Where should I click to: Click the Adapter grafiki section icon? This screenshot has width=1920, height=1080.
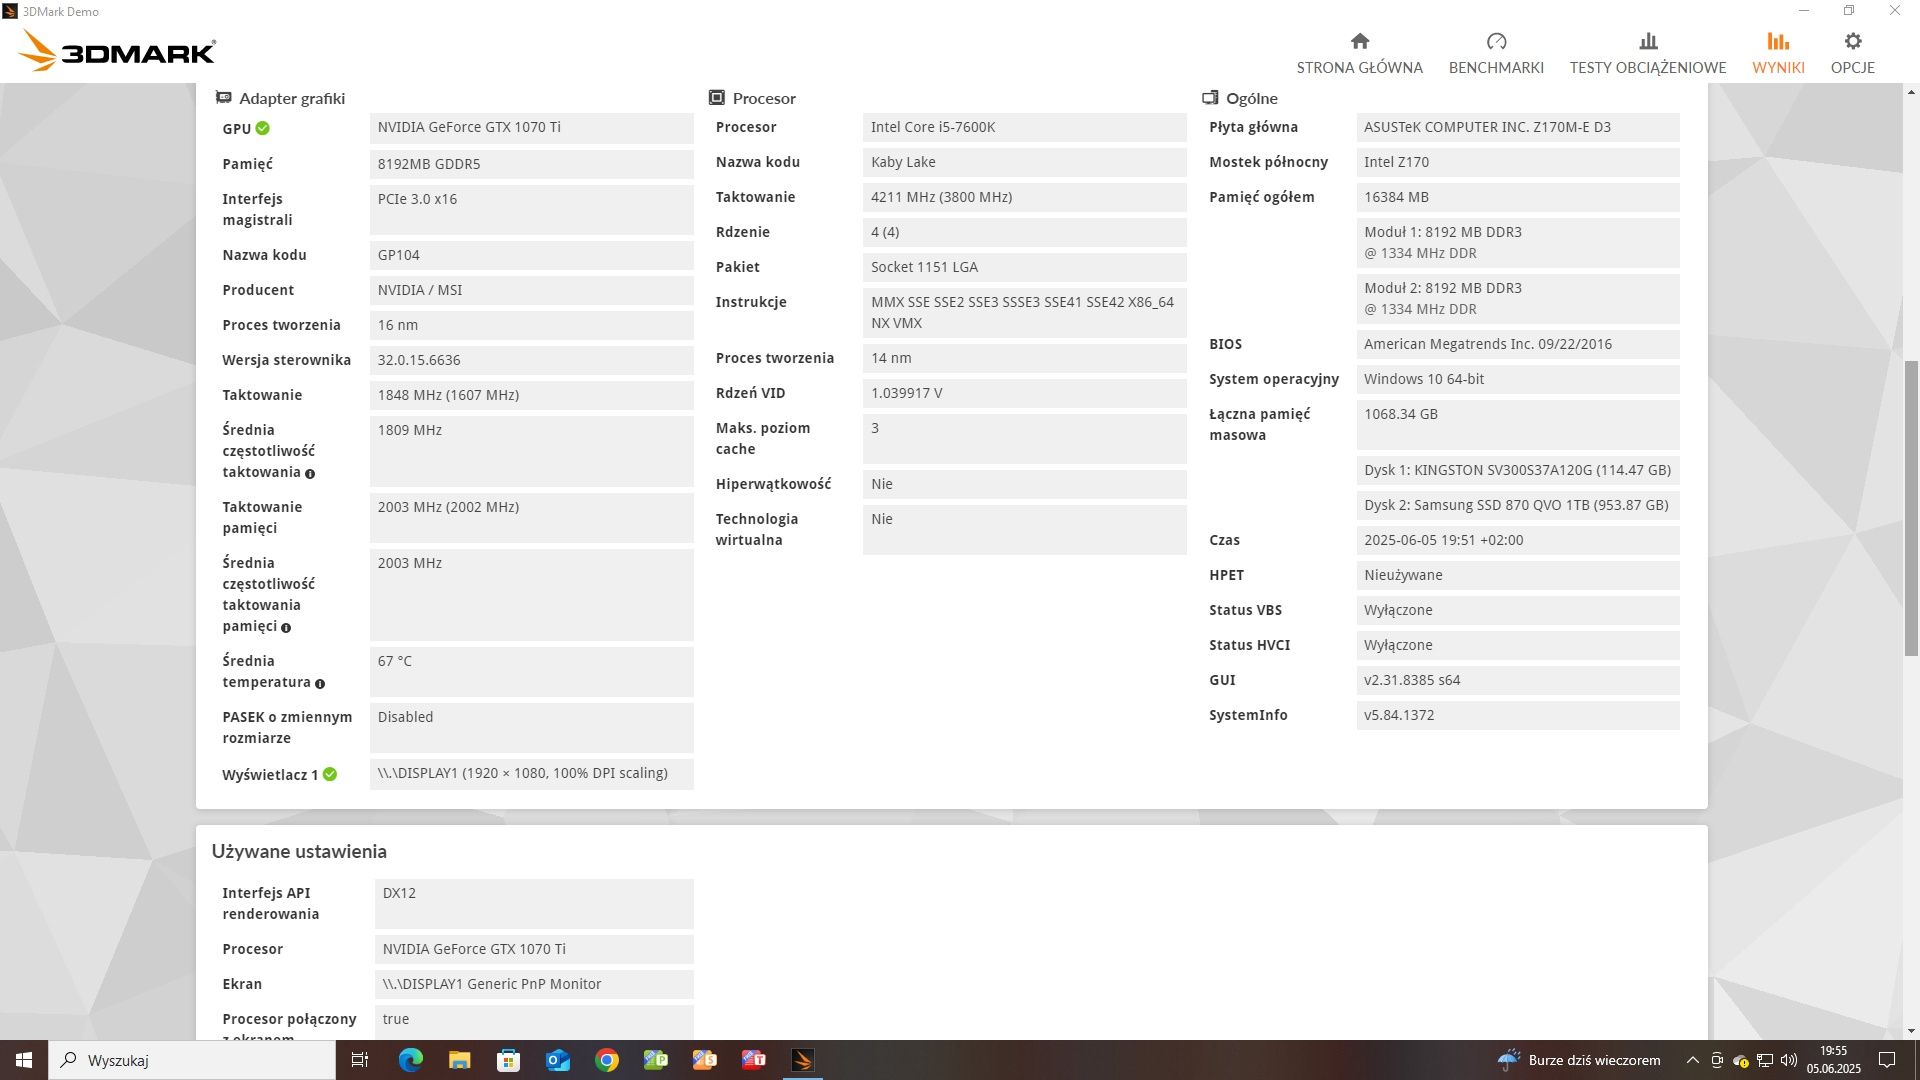tap(224, 98)
